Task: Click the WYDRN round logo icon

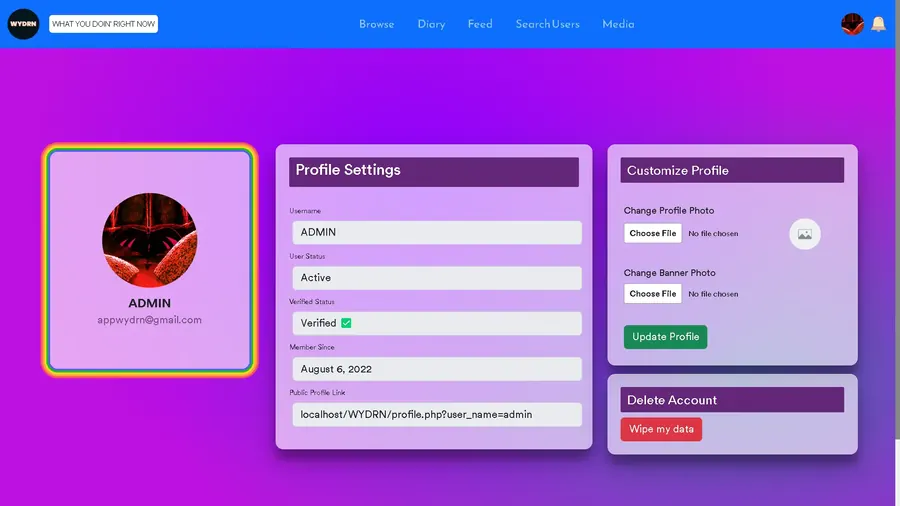Action: [x=24, y=24]
